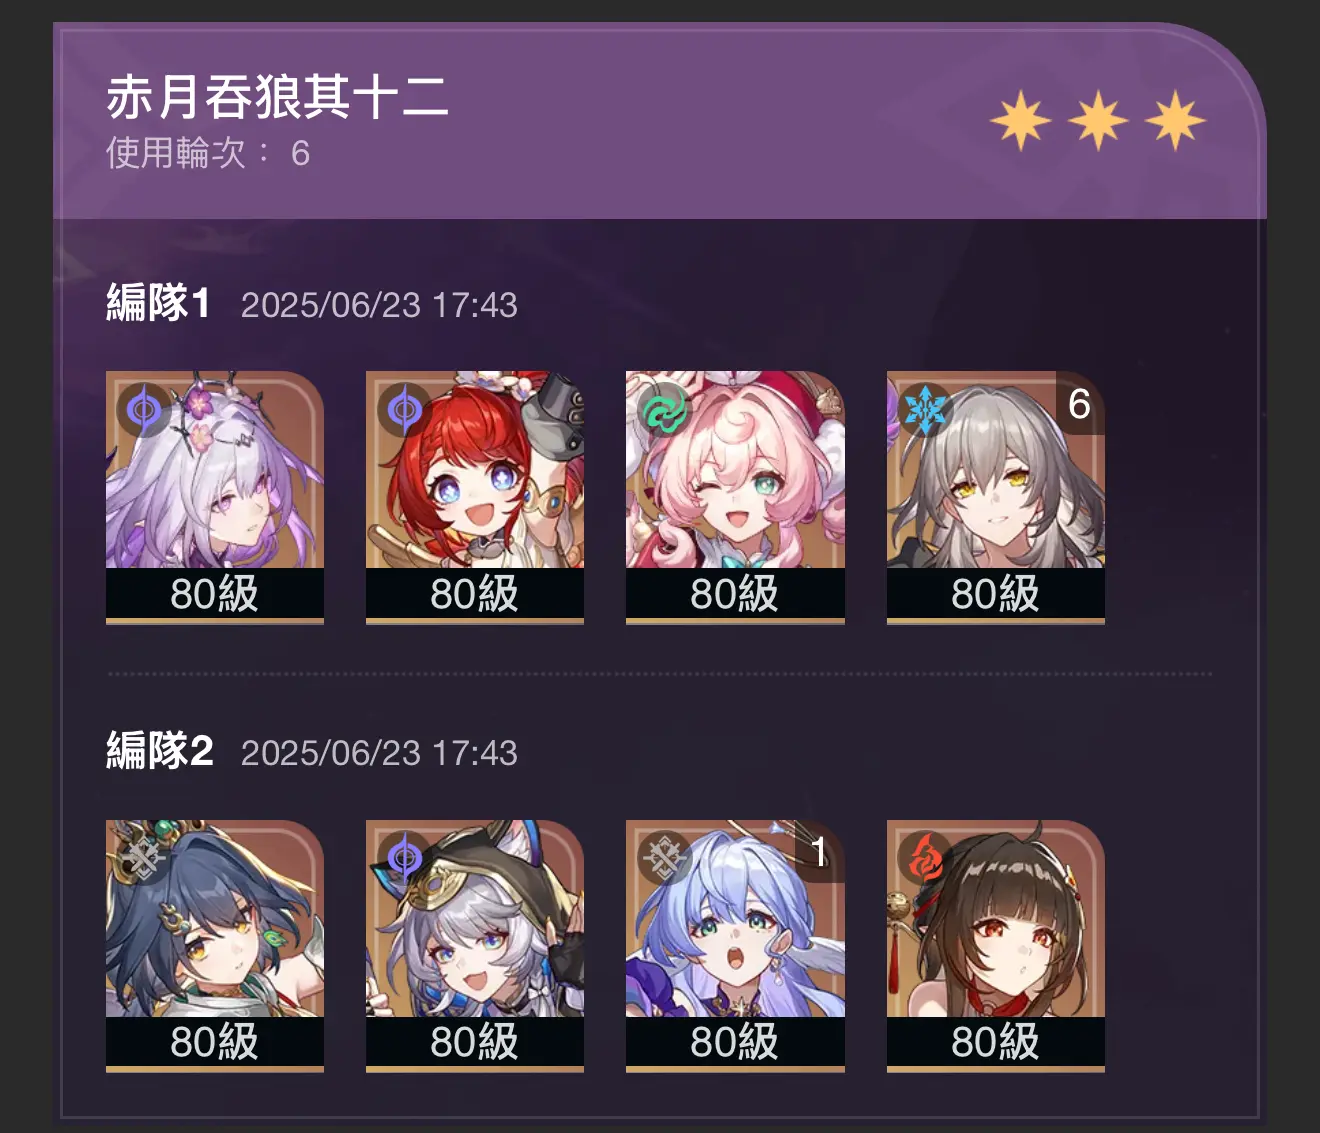This screenshot has height=1133, width=1320.
Task: Click the Quantum icon on the cat-eared character
Action: 403,856
